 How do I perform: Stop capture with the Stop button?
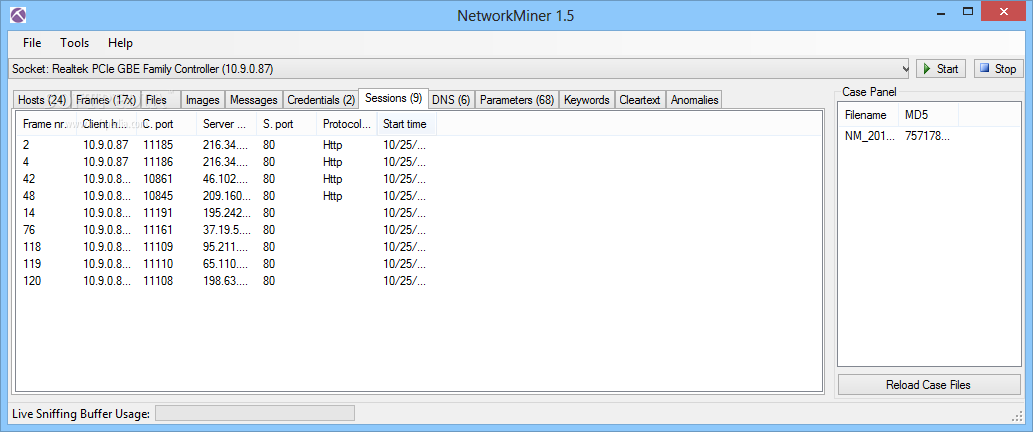(997, 68)
